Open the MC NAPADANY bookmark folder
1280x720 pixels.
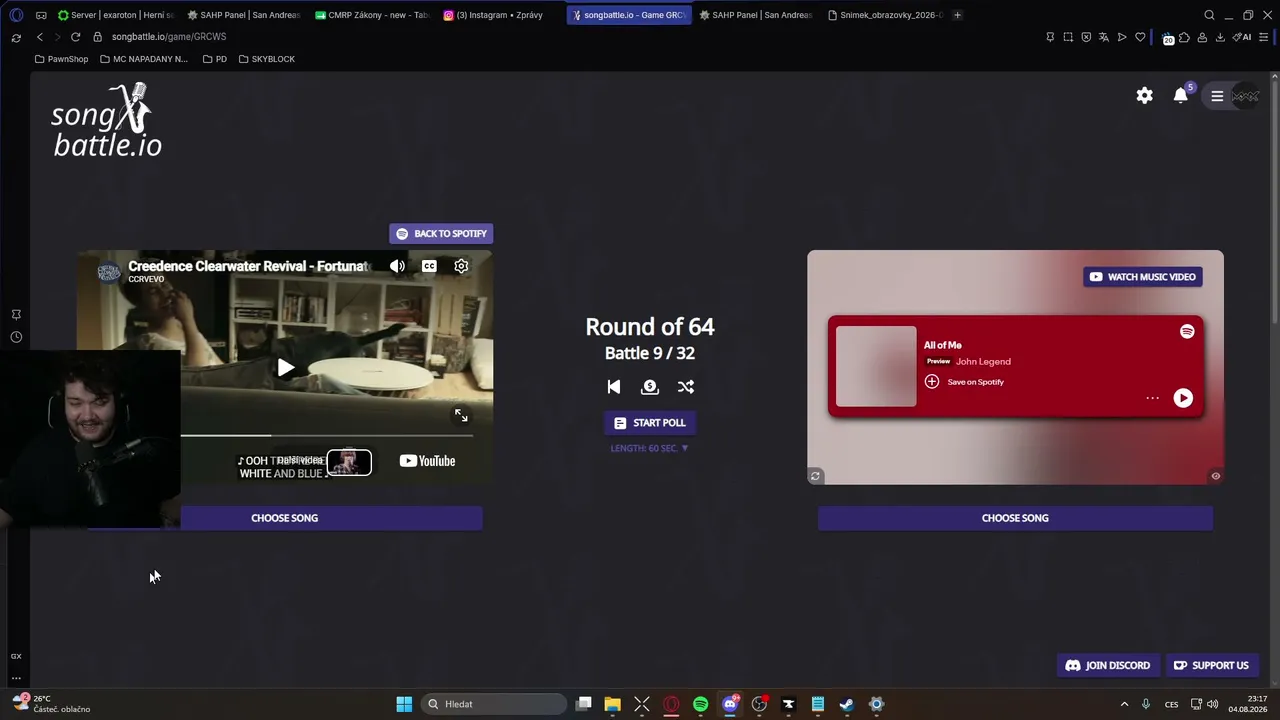coord(146,59)
